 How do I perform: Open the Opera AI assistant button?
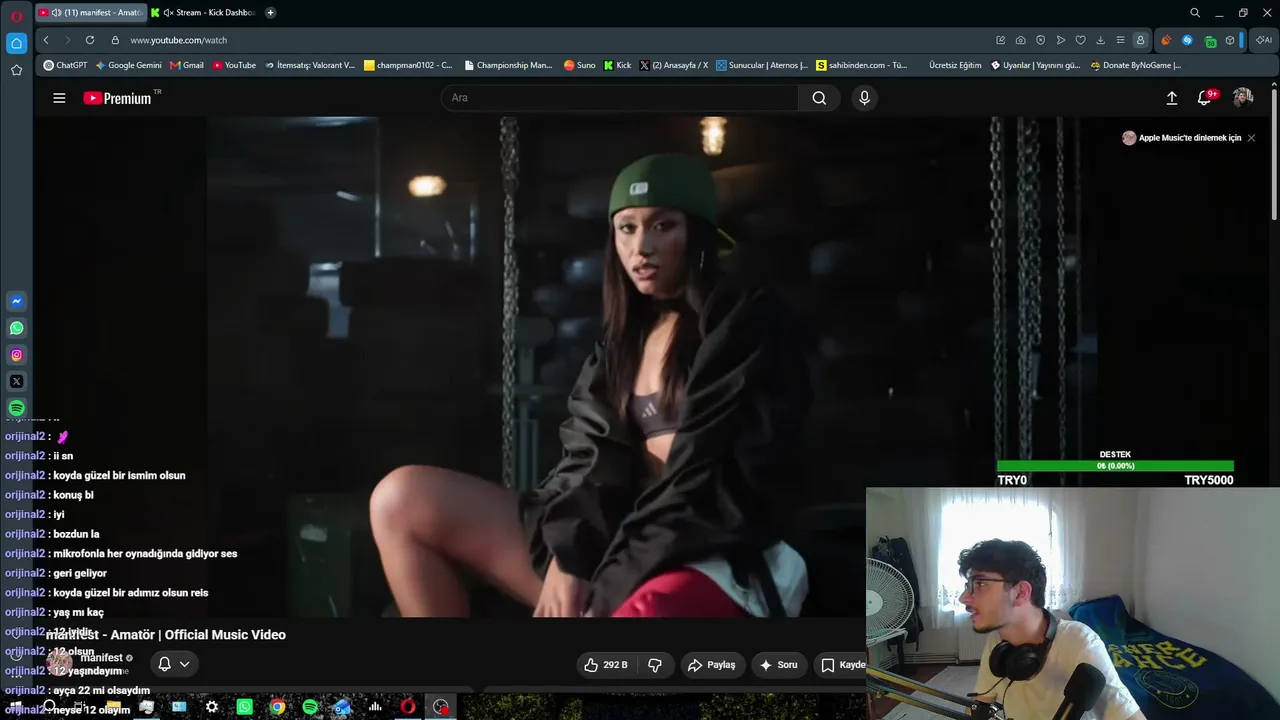(x=1264, y=40)
